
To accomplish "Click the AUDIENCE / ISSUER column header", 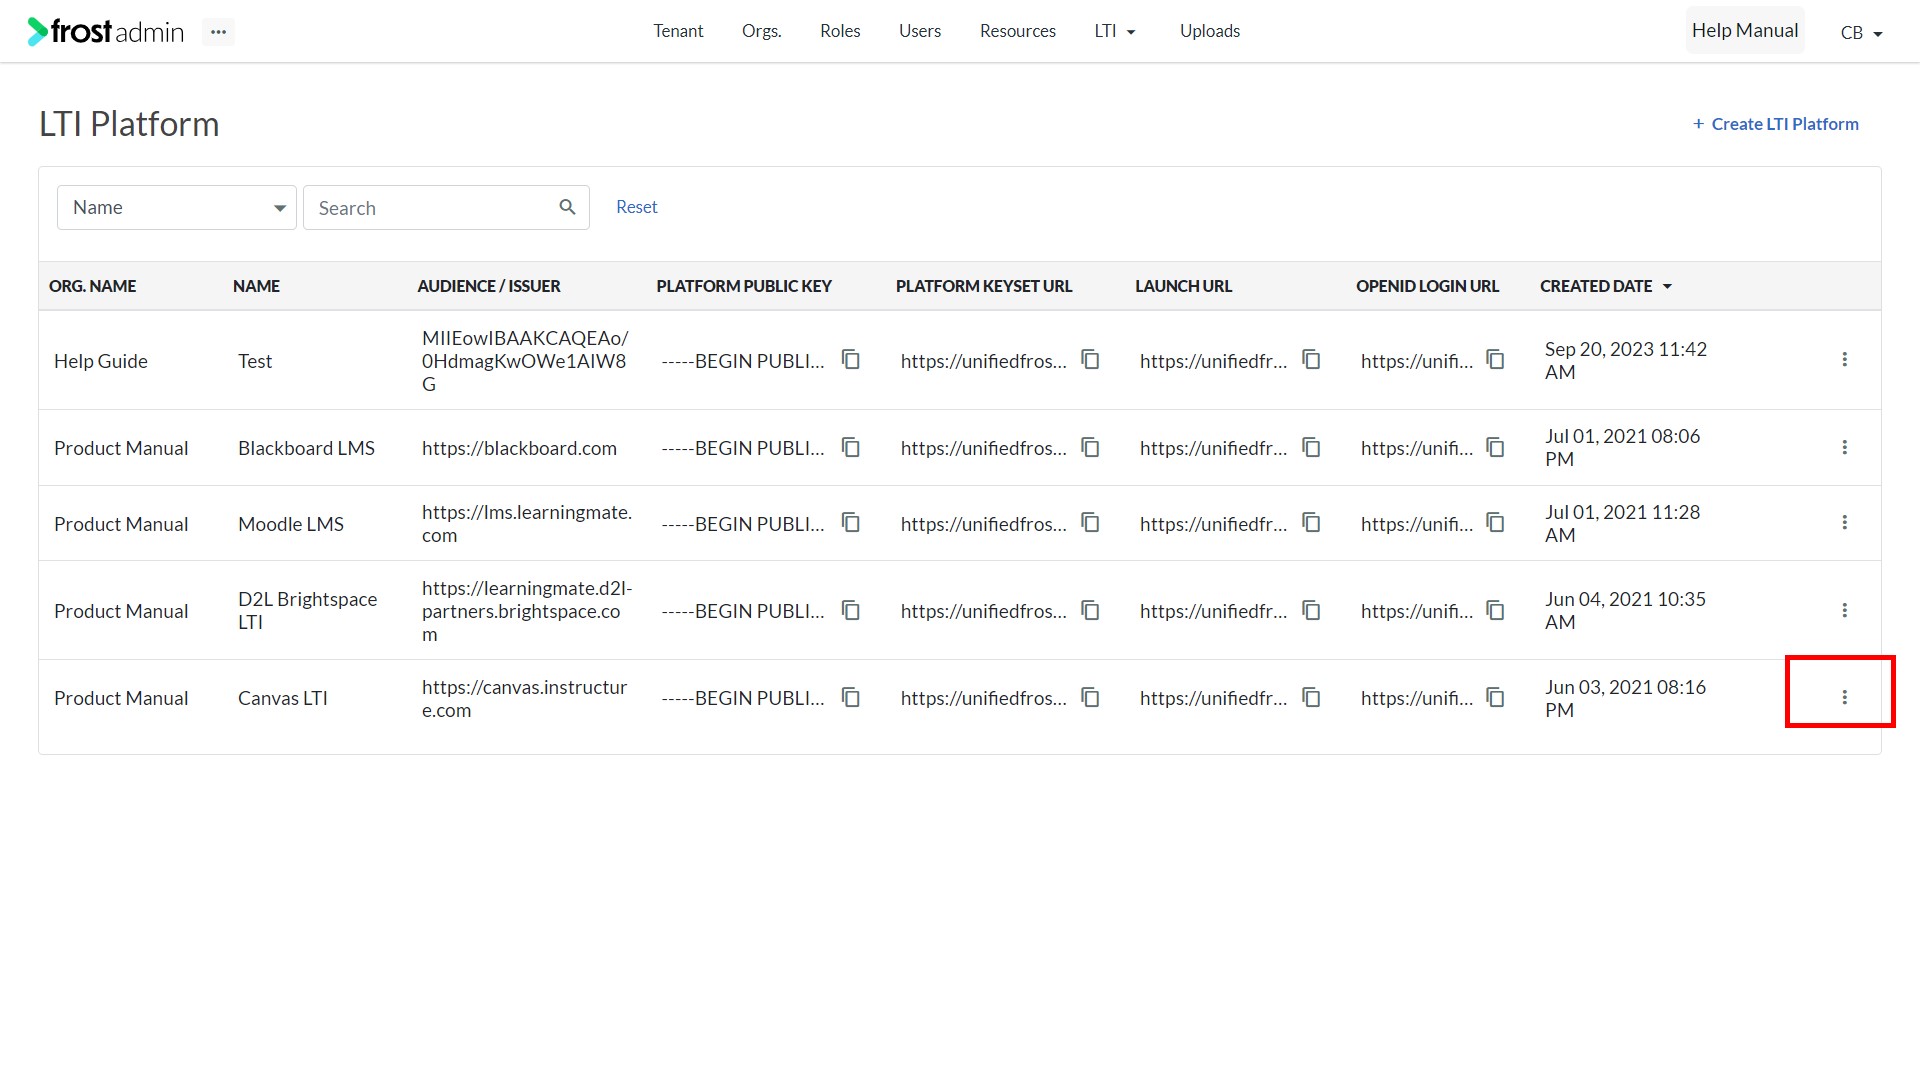I will (x=489, y=286).
